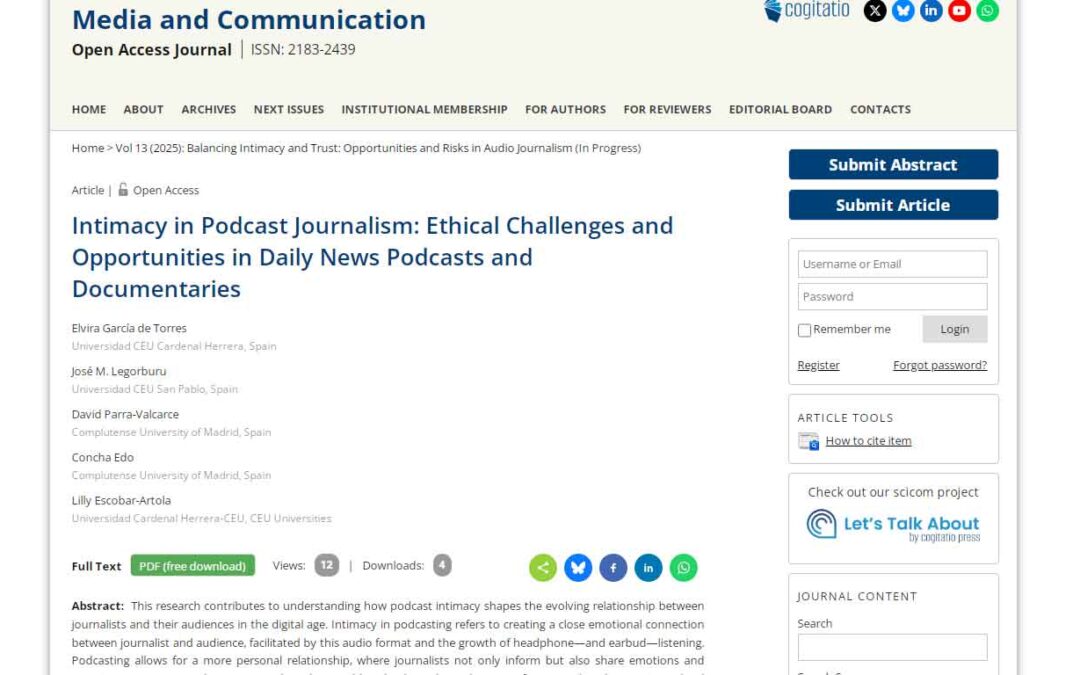The height and width of the screenshot is (675, 1080).
Task: Click the Submit Abstract button
Action: pyautogui.click(x=893, y=165)
